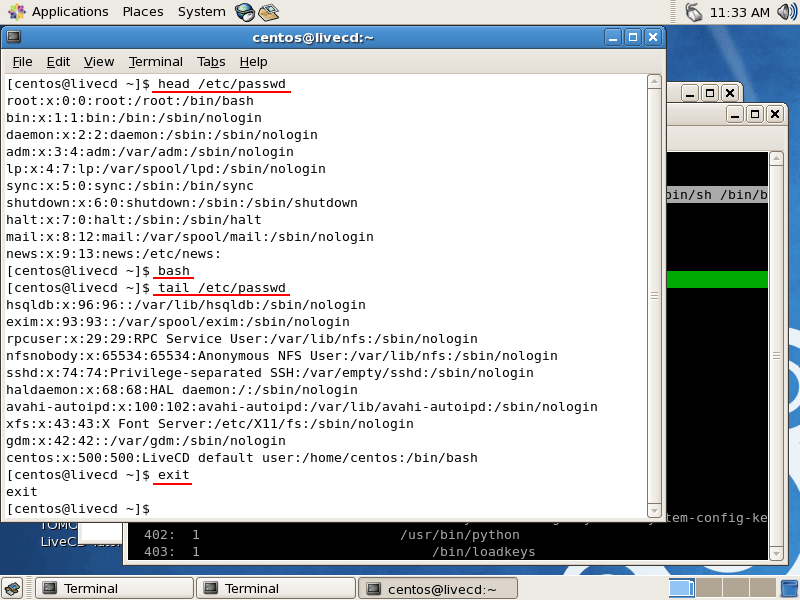Image resolution: width=800 pixels, height=600 pixels.
Task: Launch the web browser globe icon
Action: (245, 12)
